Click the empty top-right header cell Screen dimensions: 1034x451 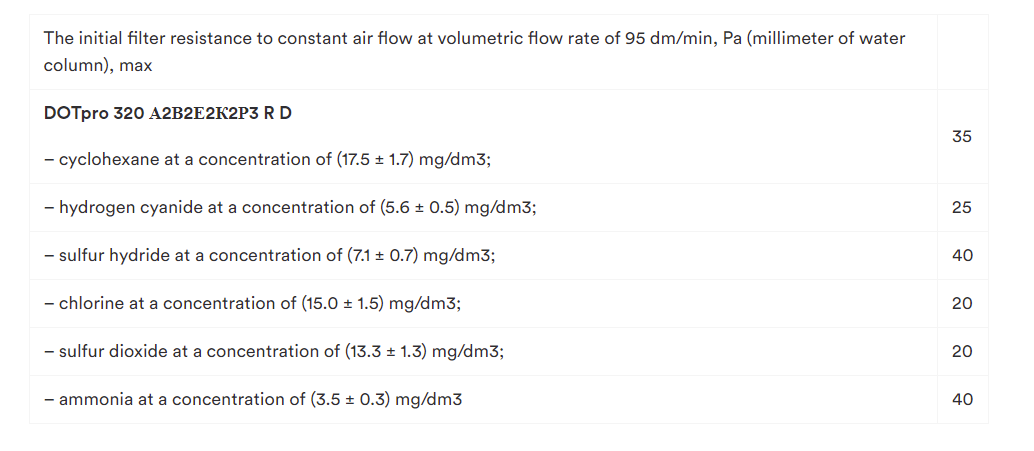point(962,51)
